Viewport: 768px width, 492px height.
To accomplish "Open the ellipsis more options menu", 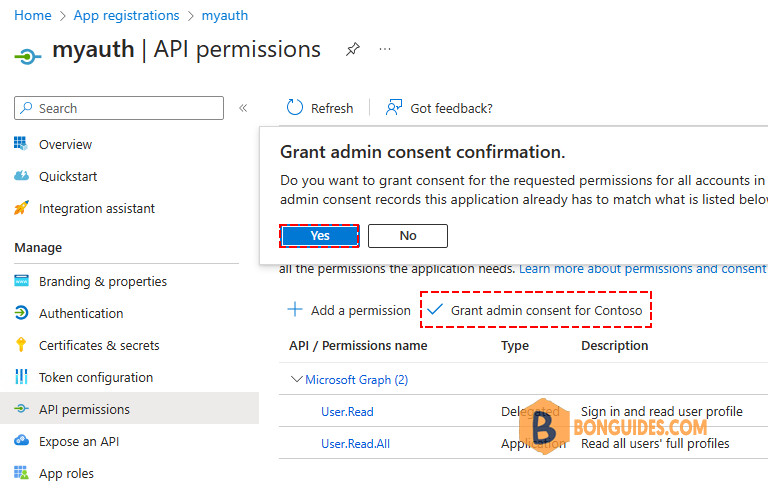I will [x=385, y=49].
